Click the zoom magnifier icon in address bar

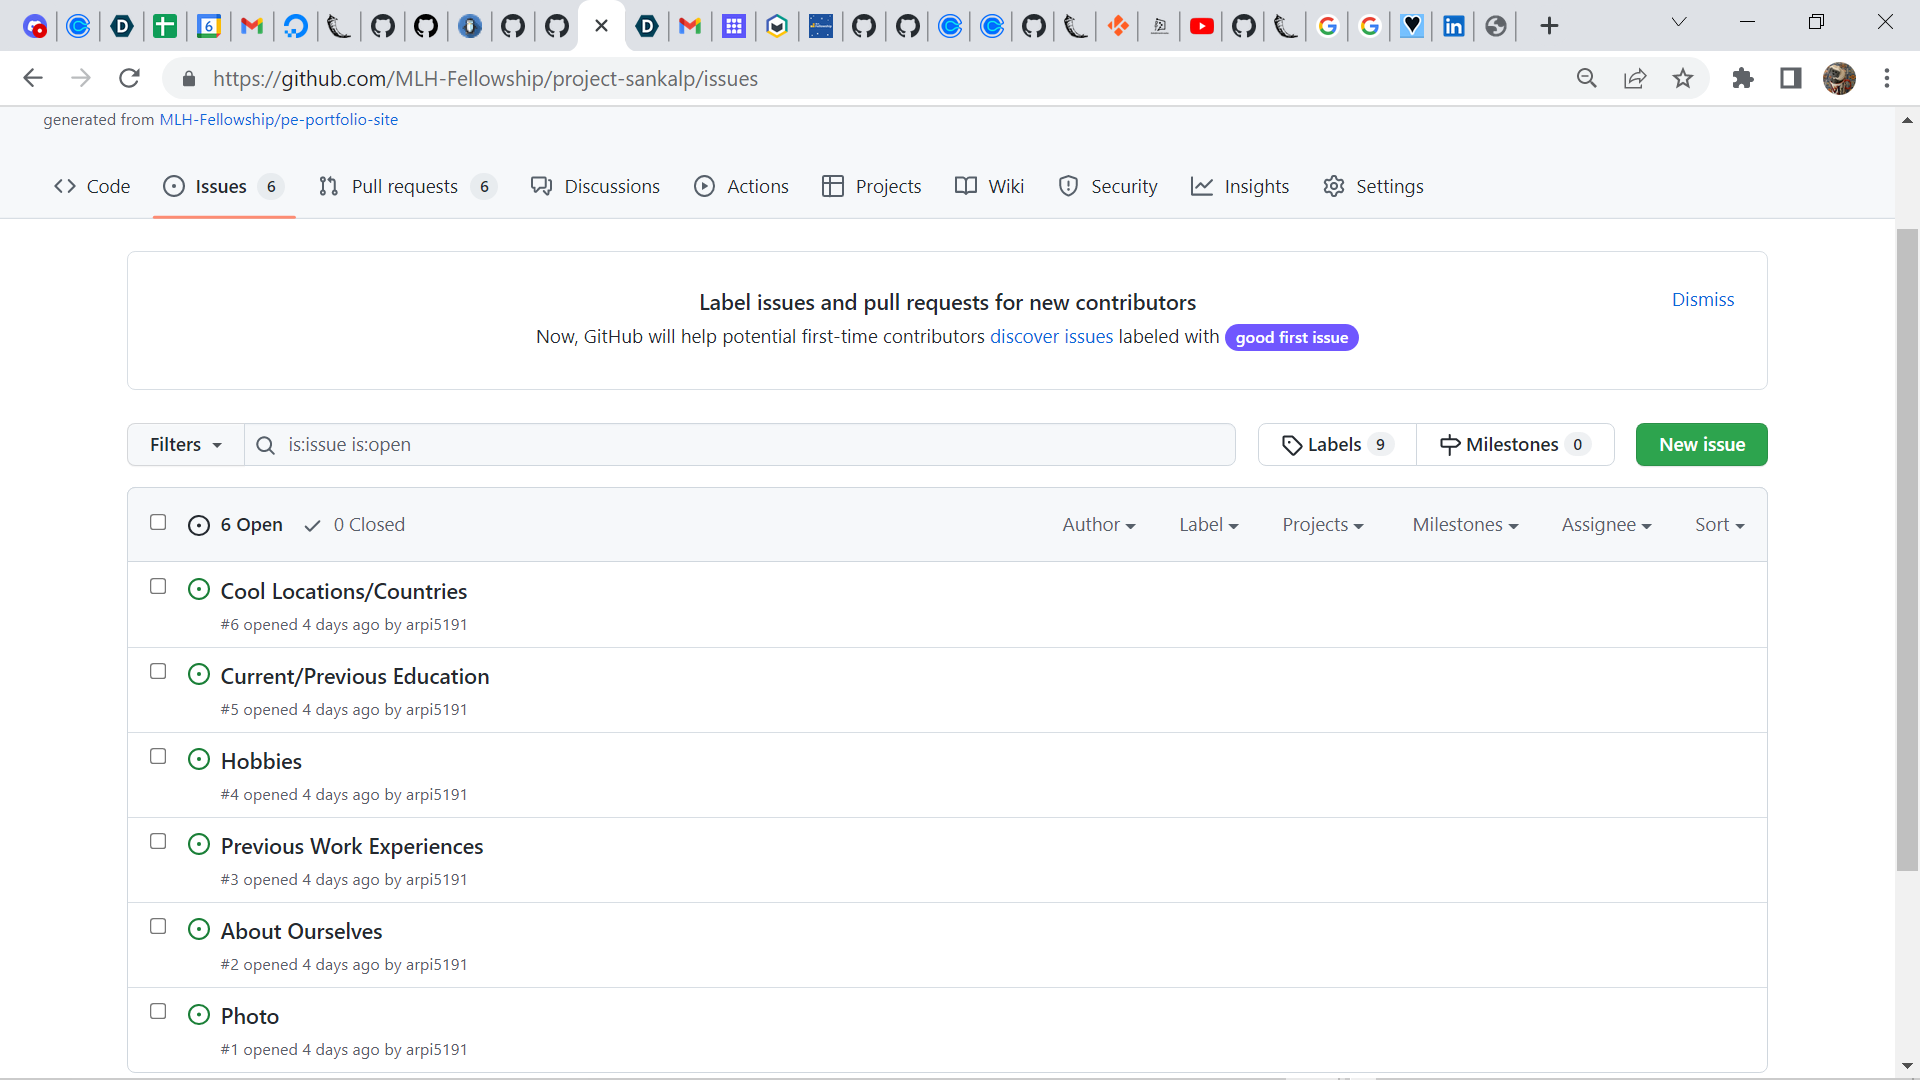pos(1587,78)
